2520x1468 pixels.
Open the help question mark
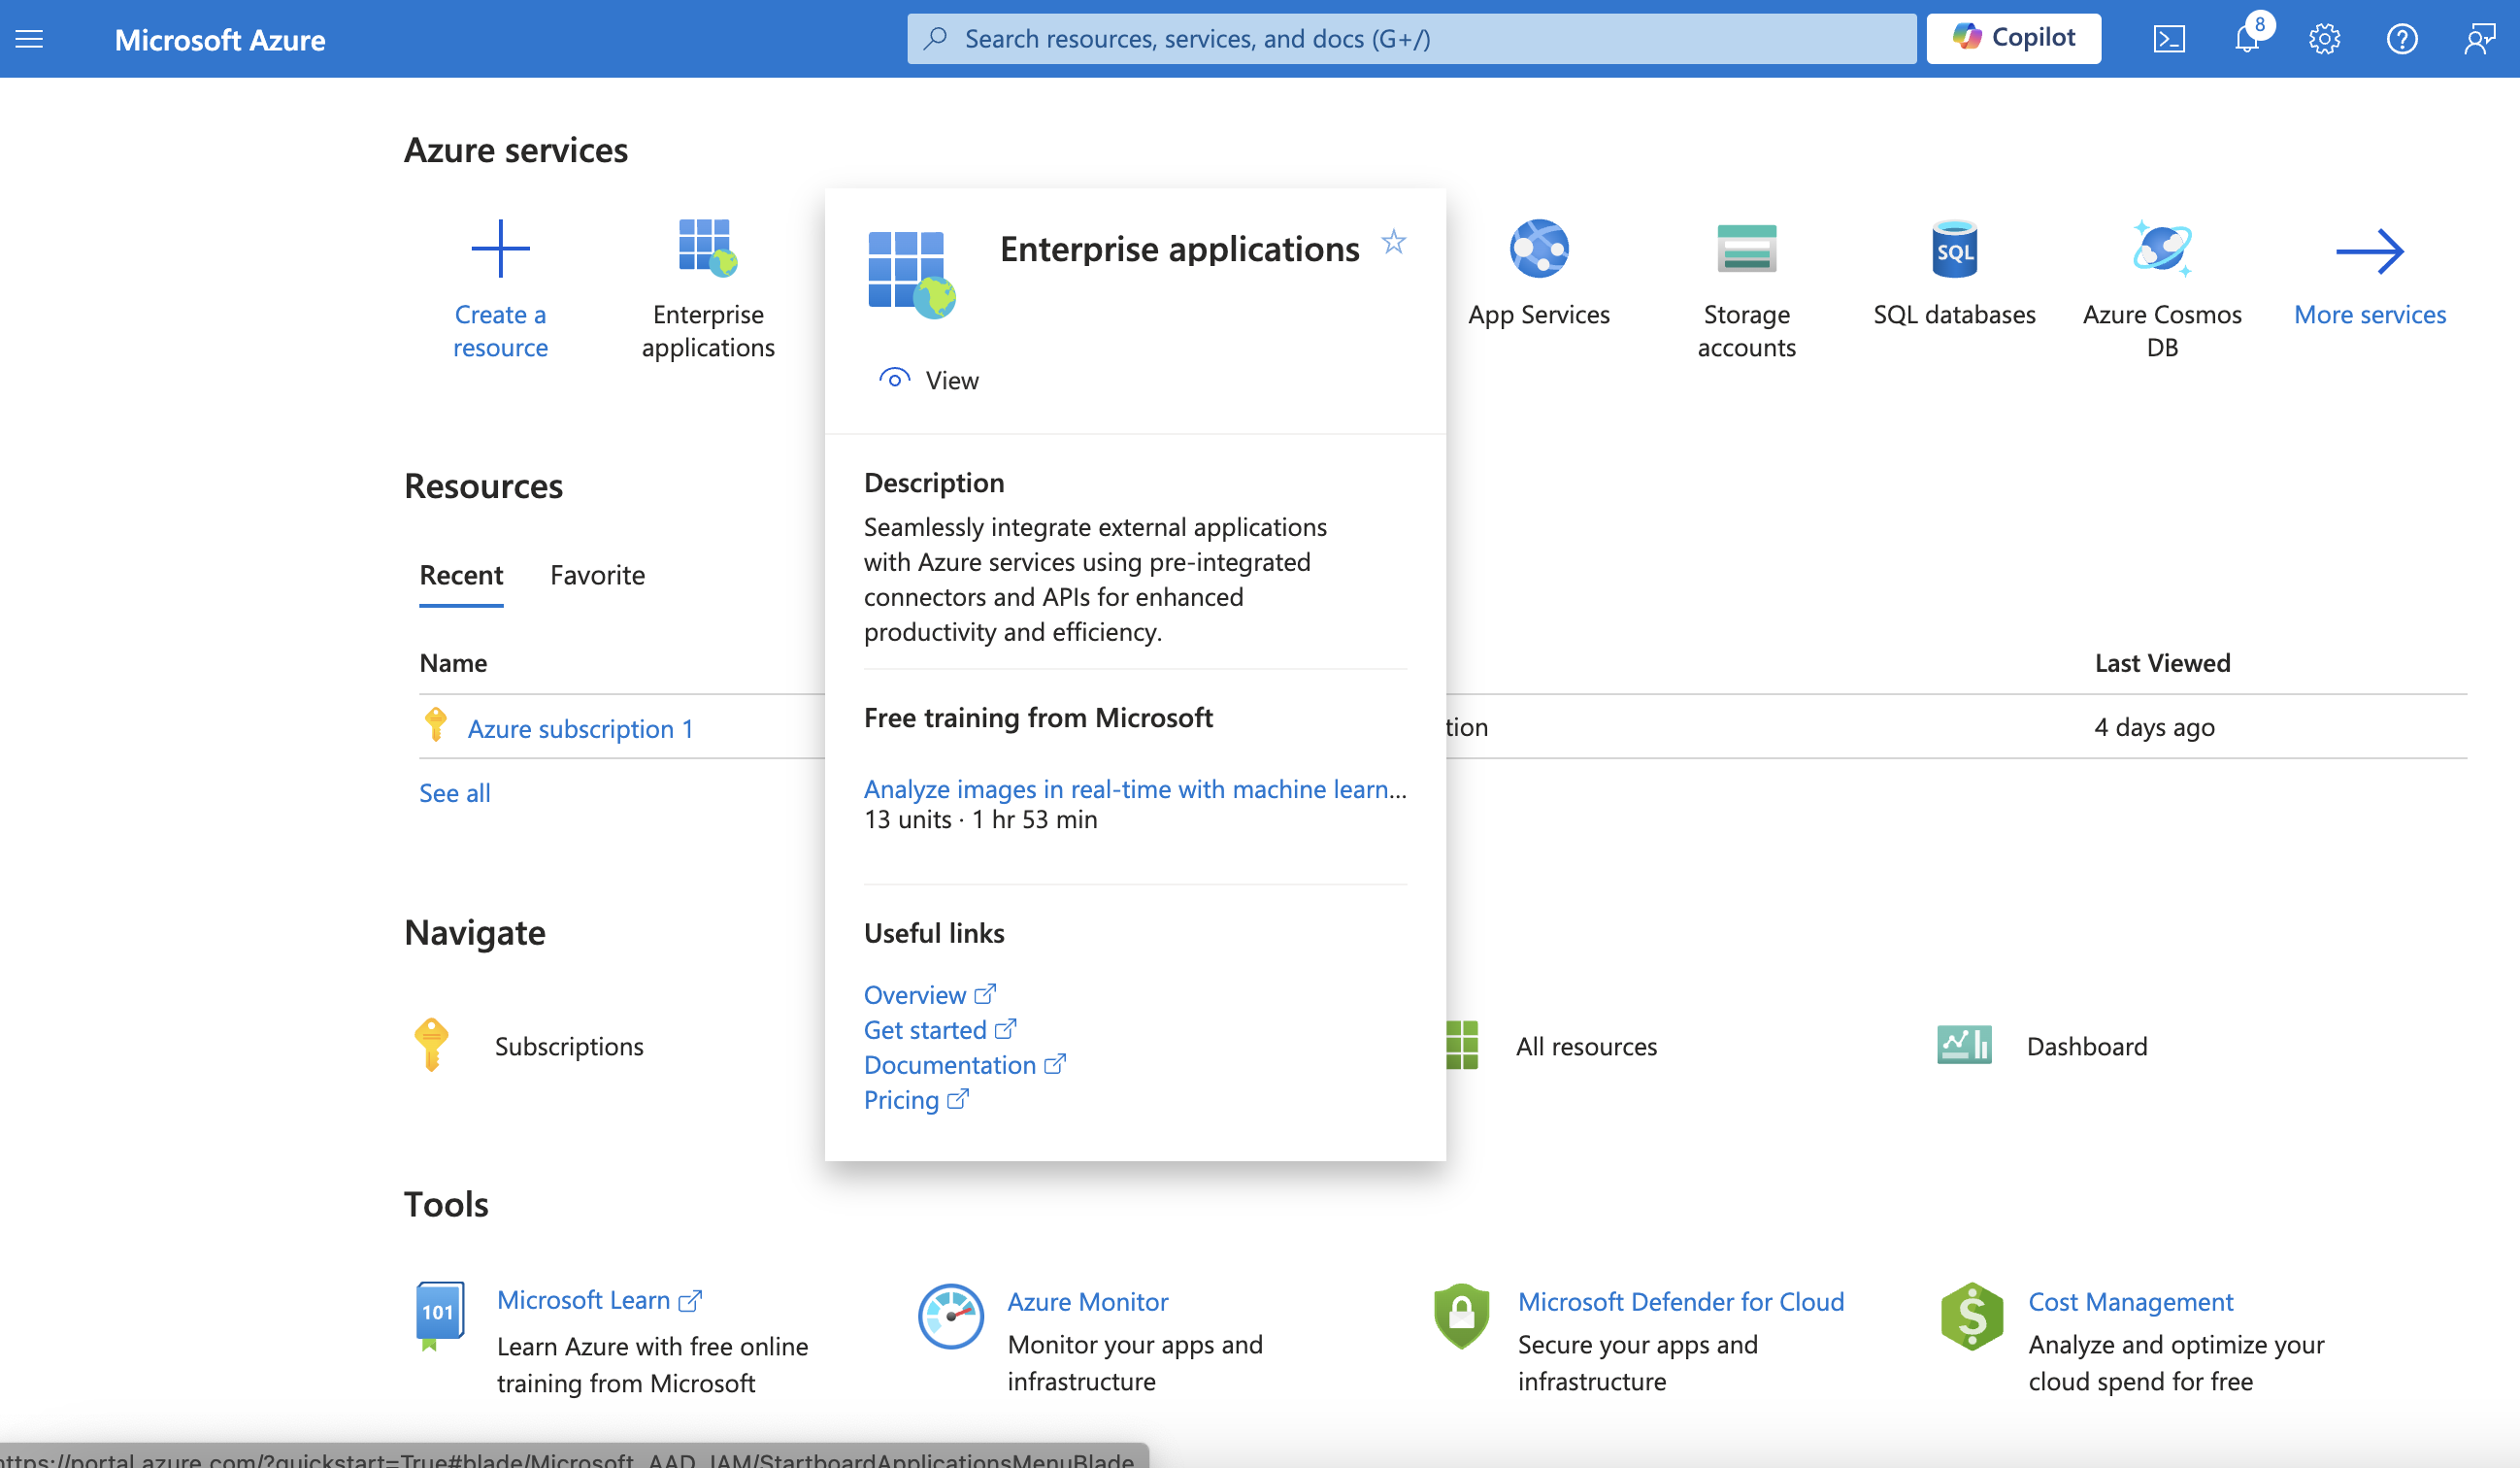tap(2401, 39)
